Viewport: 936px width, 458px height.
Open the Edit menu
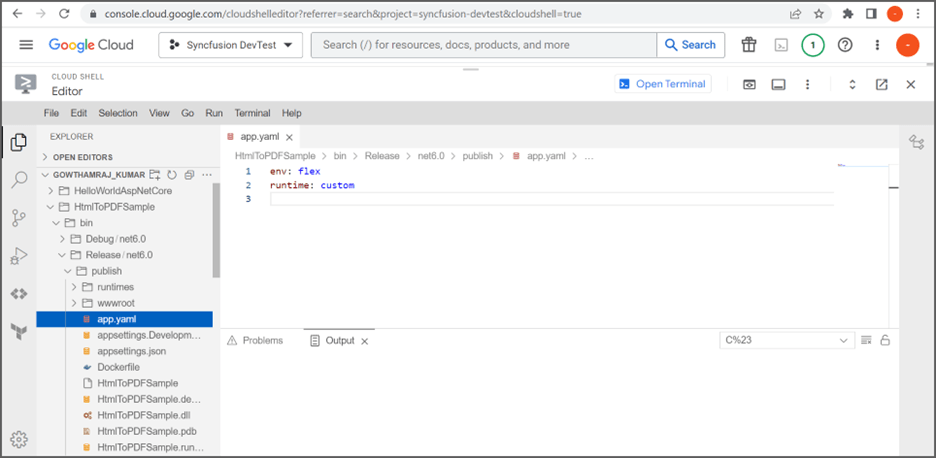[x=79, y=113]
